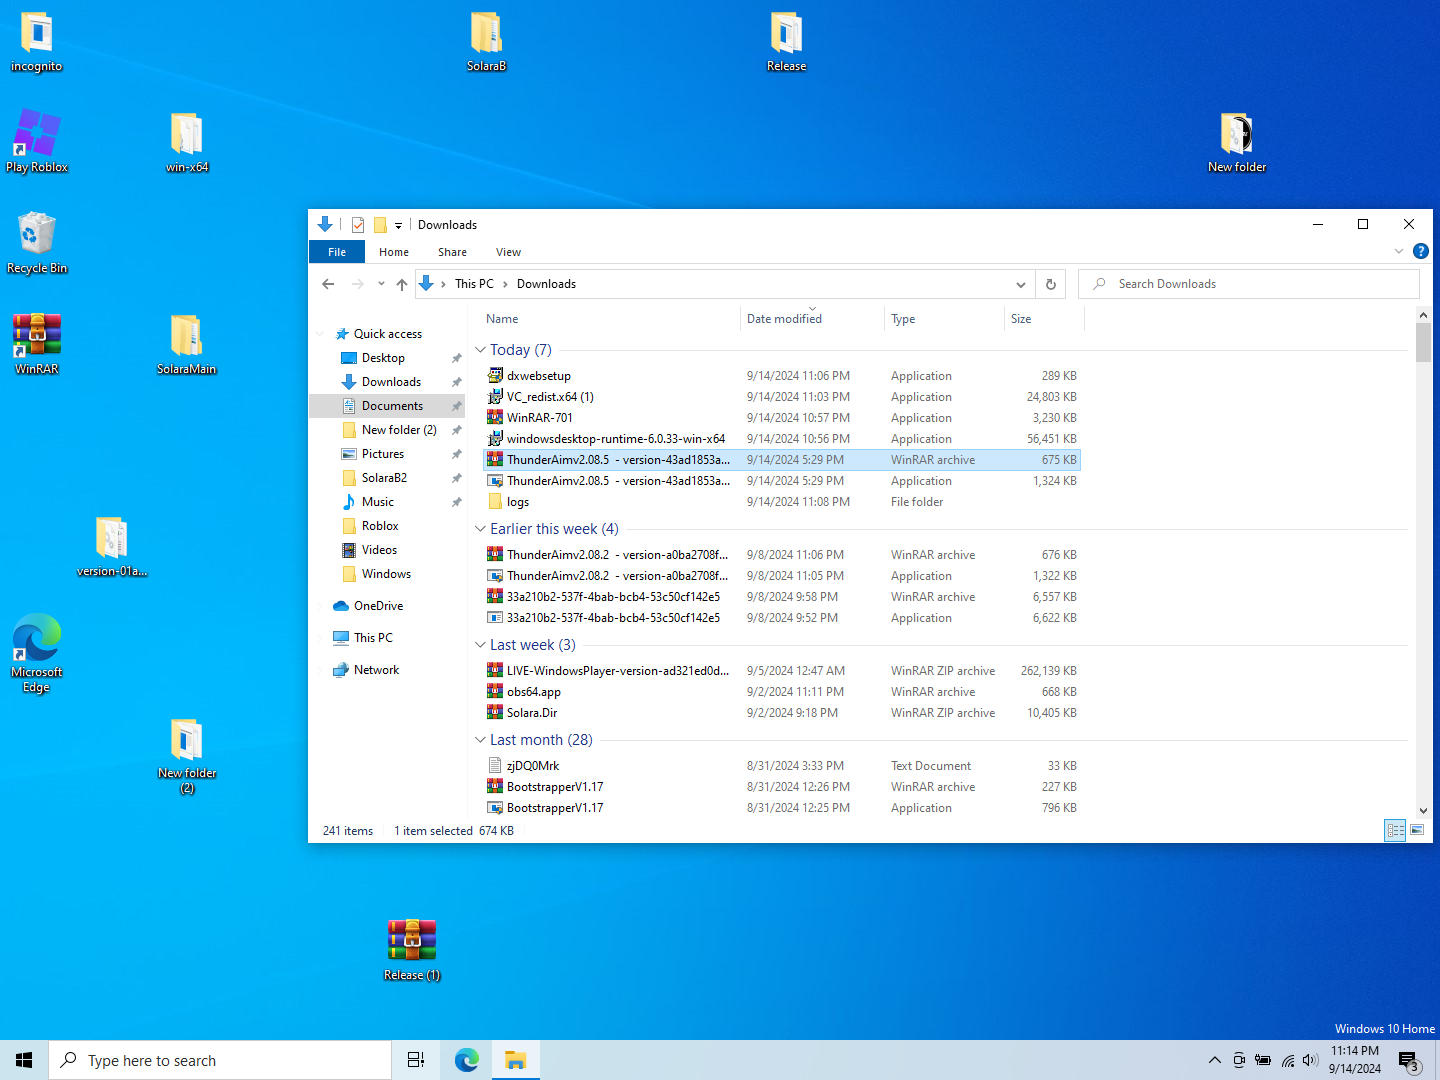This screenshot has height=1080, width=1440.
Task: Switch to large thumbnails view icon
Action: 1417,830
